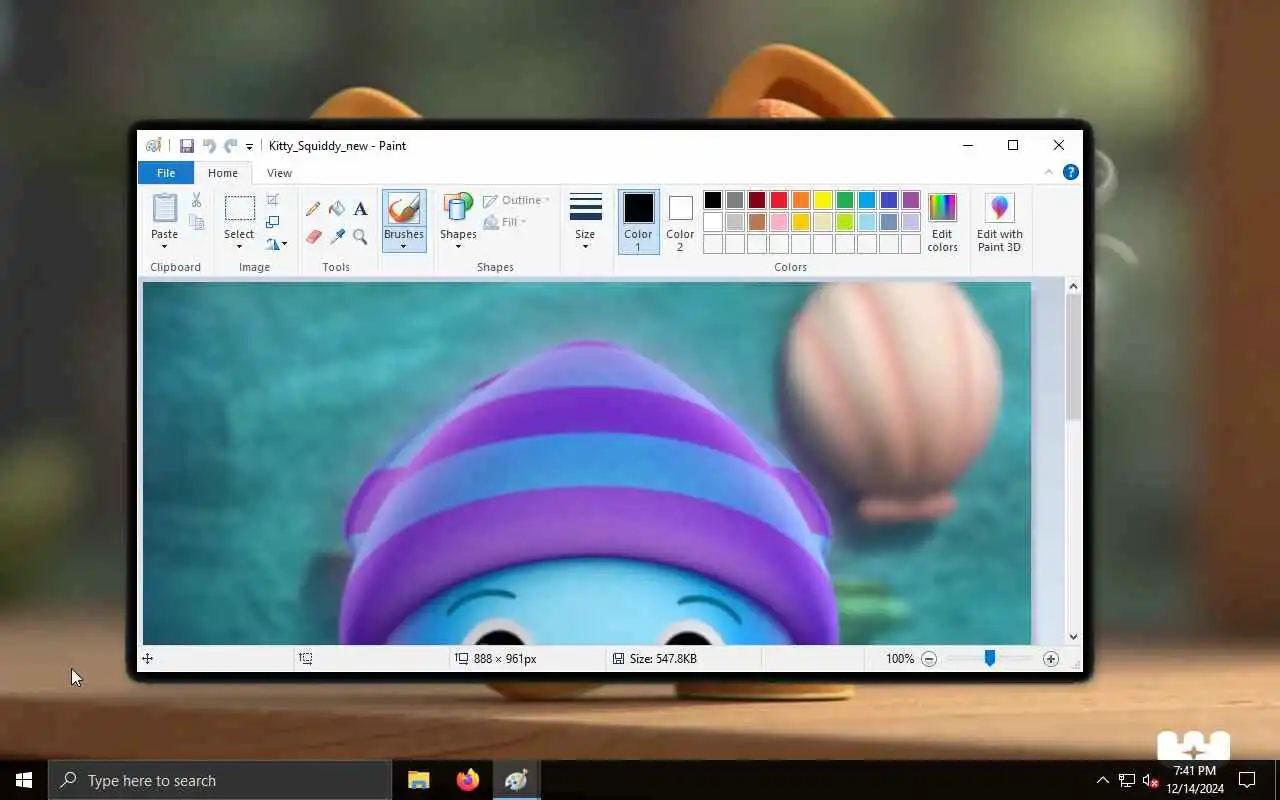The width and height of the screenshot is (1280, 800).
Task: Open the Rotate or flip dropdown
Action: [x=276, y=243]
